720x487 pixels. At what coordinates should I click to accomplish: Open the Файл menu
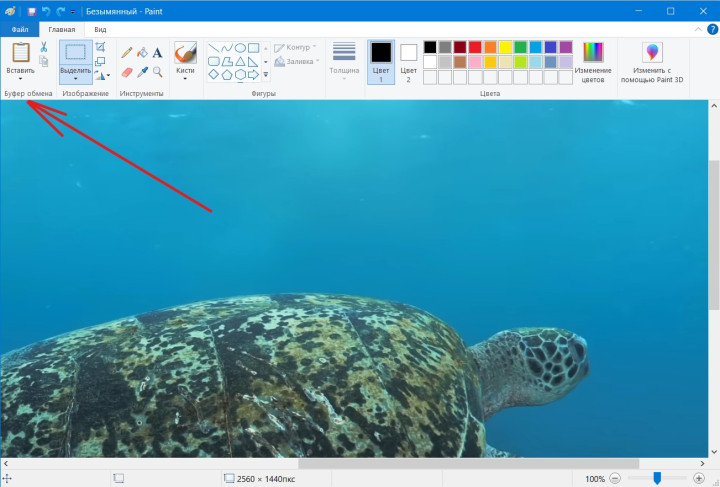pos(19,30)
